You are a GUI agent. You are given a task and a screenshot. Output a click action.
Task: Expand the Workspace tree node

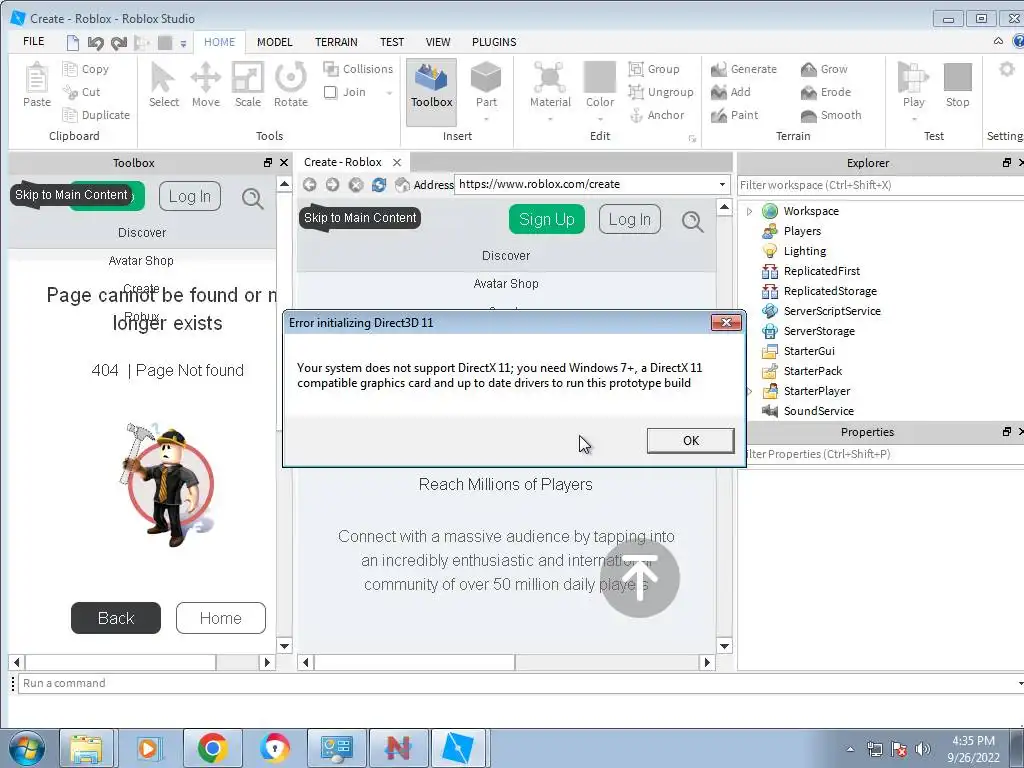coord(750,211)
